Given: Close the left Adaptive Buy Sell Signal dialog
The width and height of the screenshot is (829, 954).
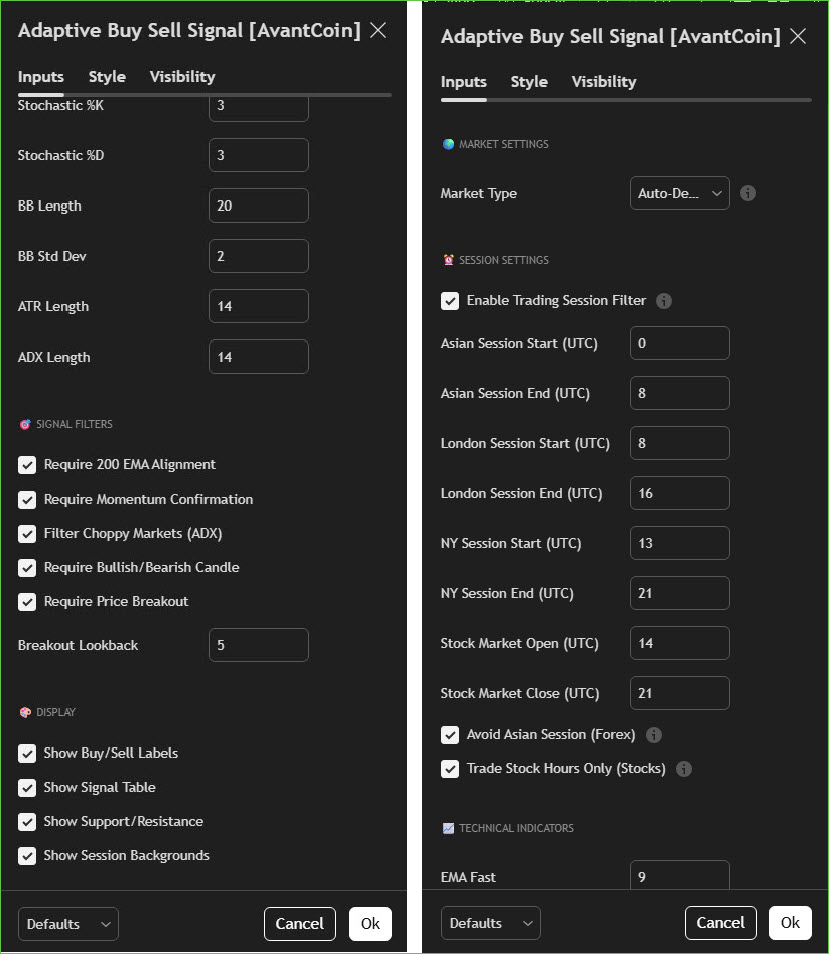Looking at the screenshot, I should point(378,30).
